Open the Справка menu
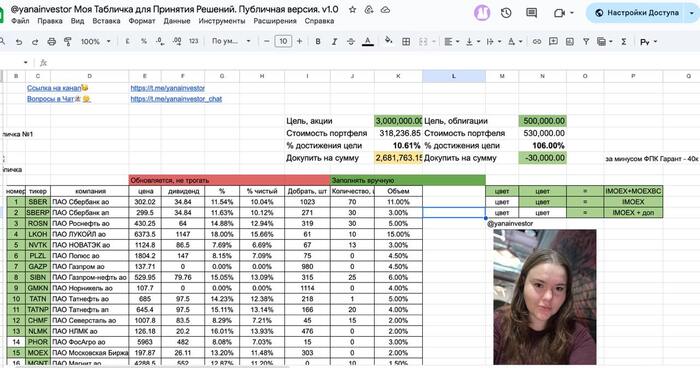The width and height of the screenshot is (700, 368). (319, 21)
